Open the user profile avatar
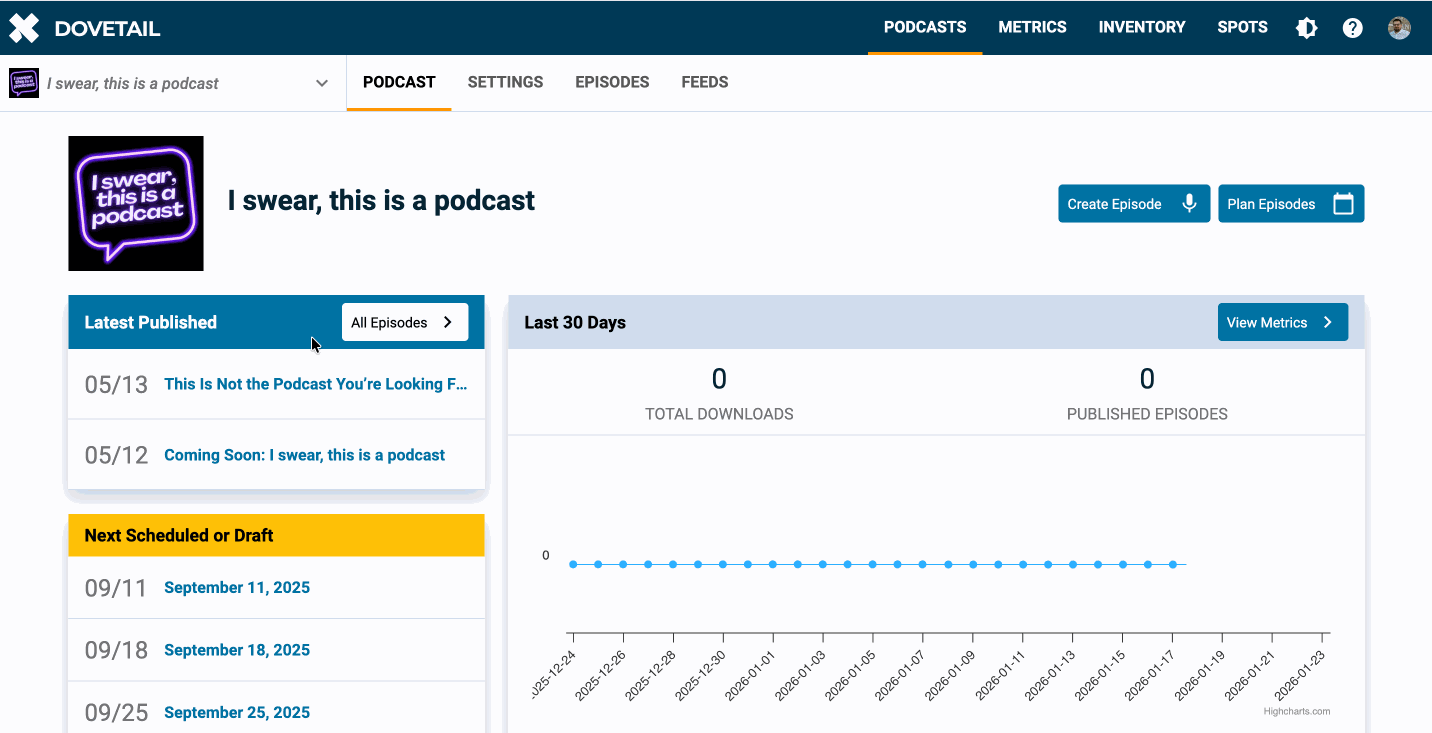 tap(1399, 28)
